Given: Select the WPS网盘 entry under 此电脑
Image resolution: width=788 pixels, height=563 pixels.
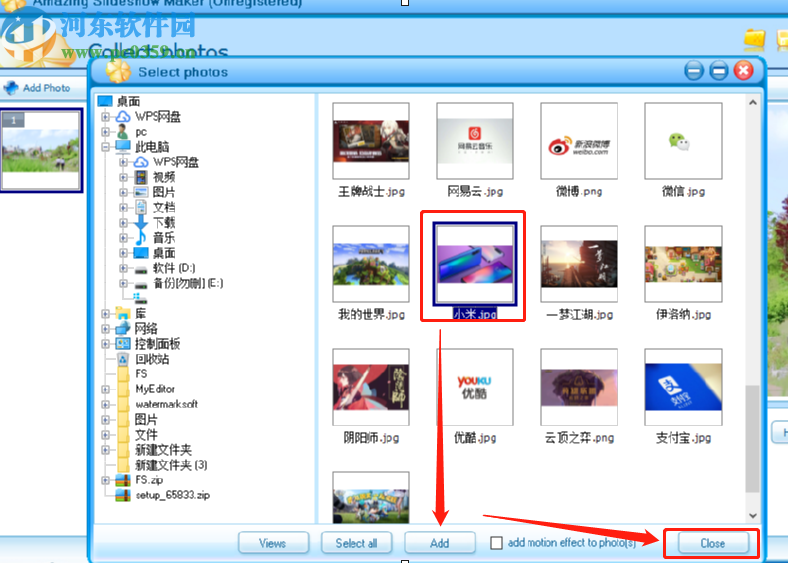Looking at the screenshot, I should [176, 162].
